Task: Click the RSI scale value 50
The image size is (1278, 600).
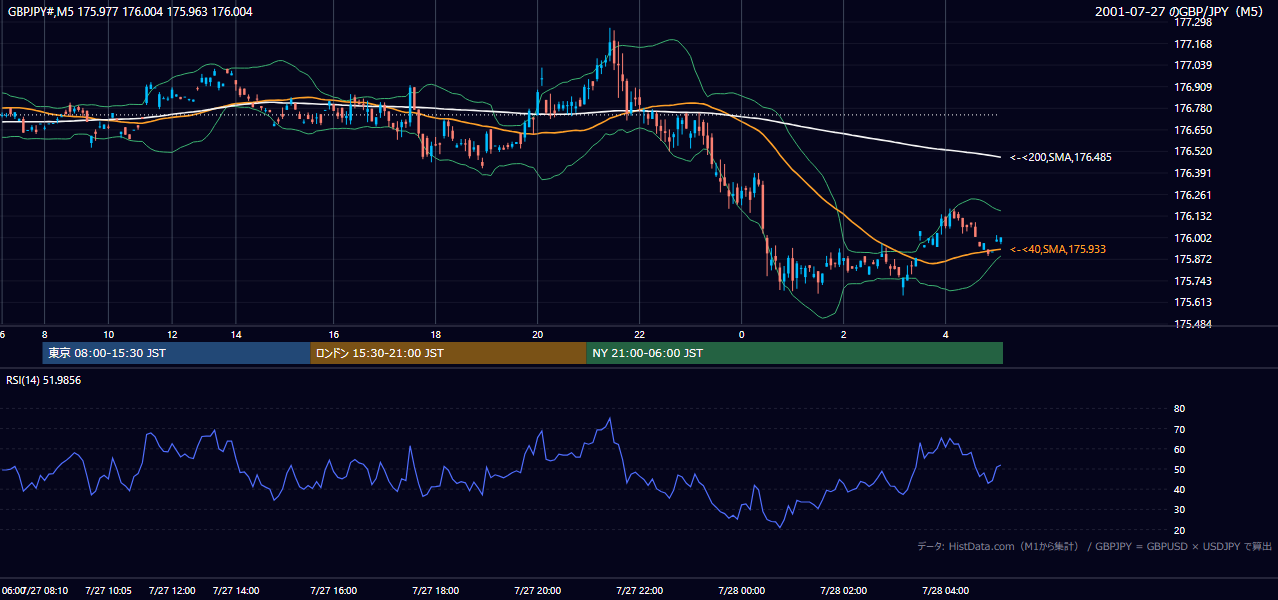Action: pyautogui.click(x=1179, y=469)
